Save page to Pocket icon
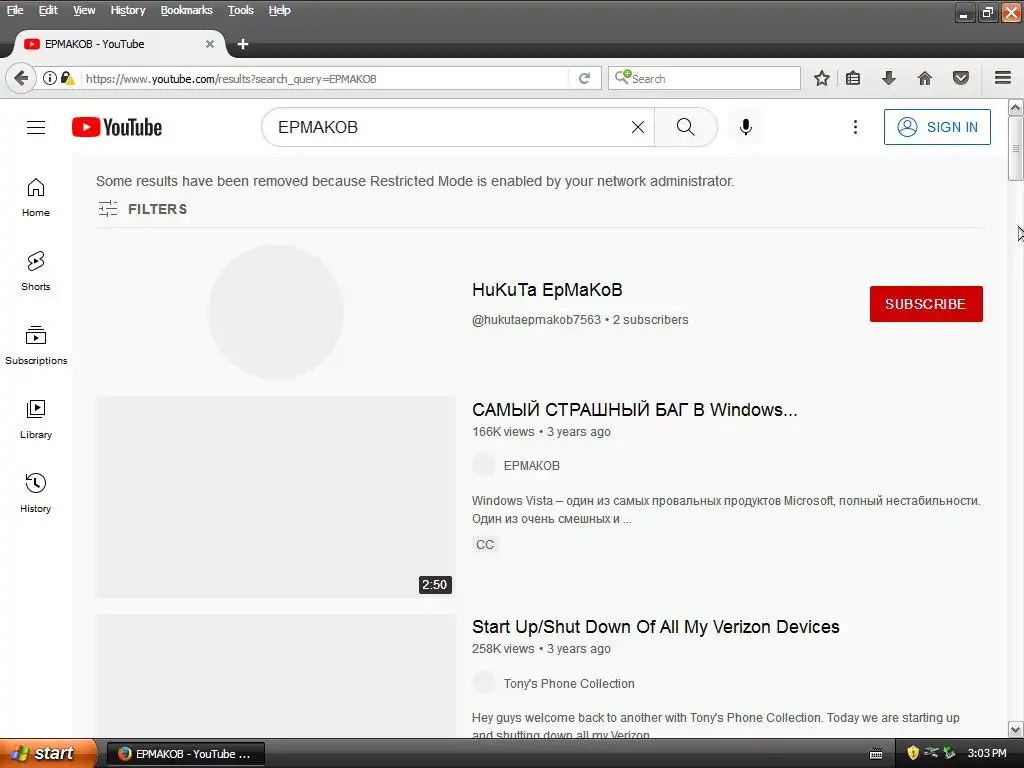Screen dimensions: 1024x768 pyautogui.click(x=961, y=78)
